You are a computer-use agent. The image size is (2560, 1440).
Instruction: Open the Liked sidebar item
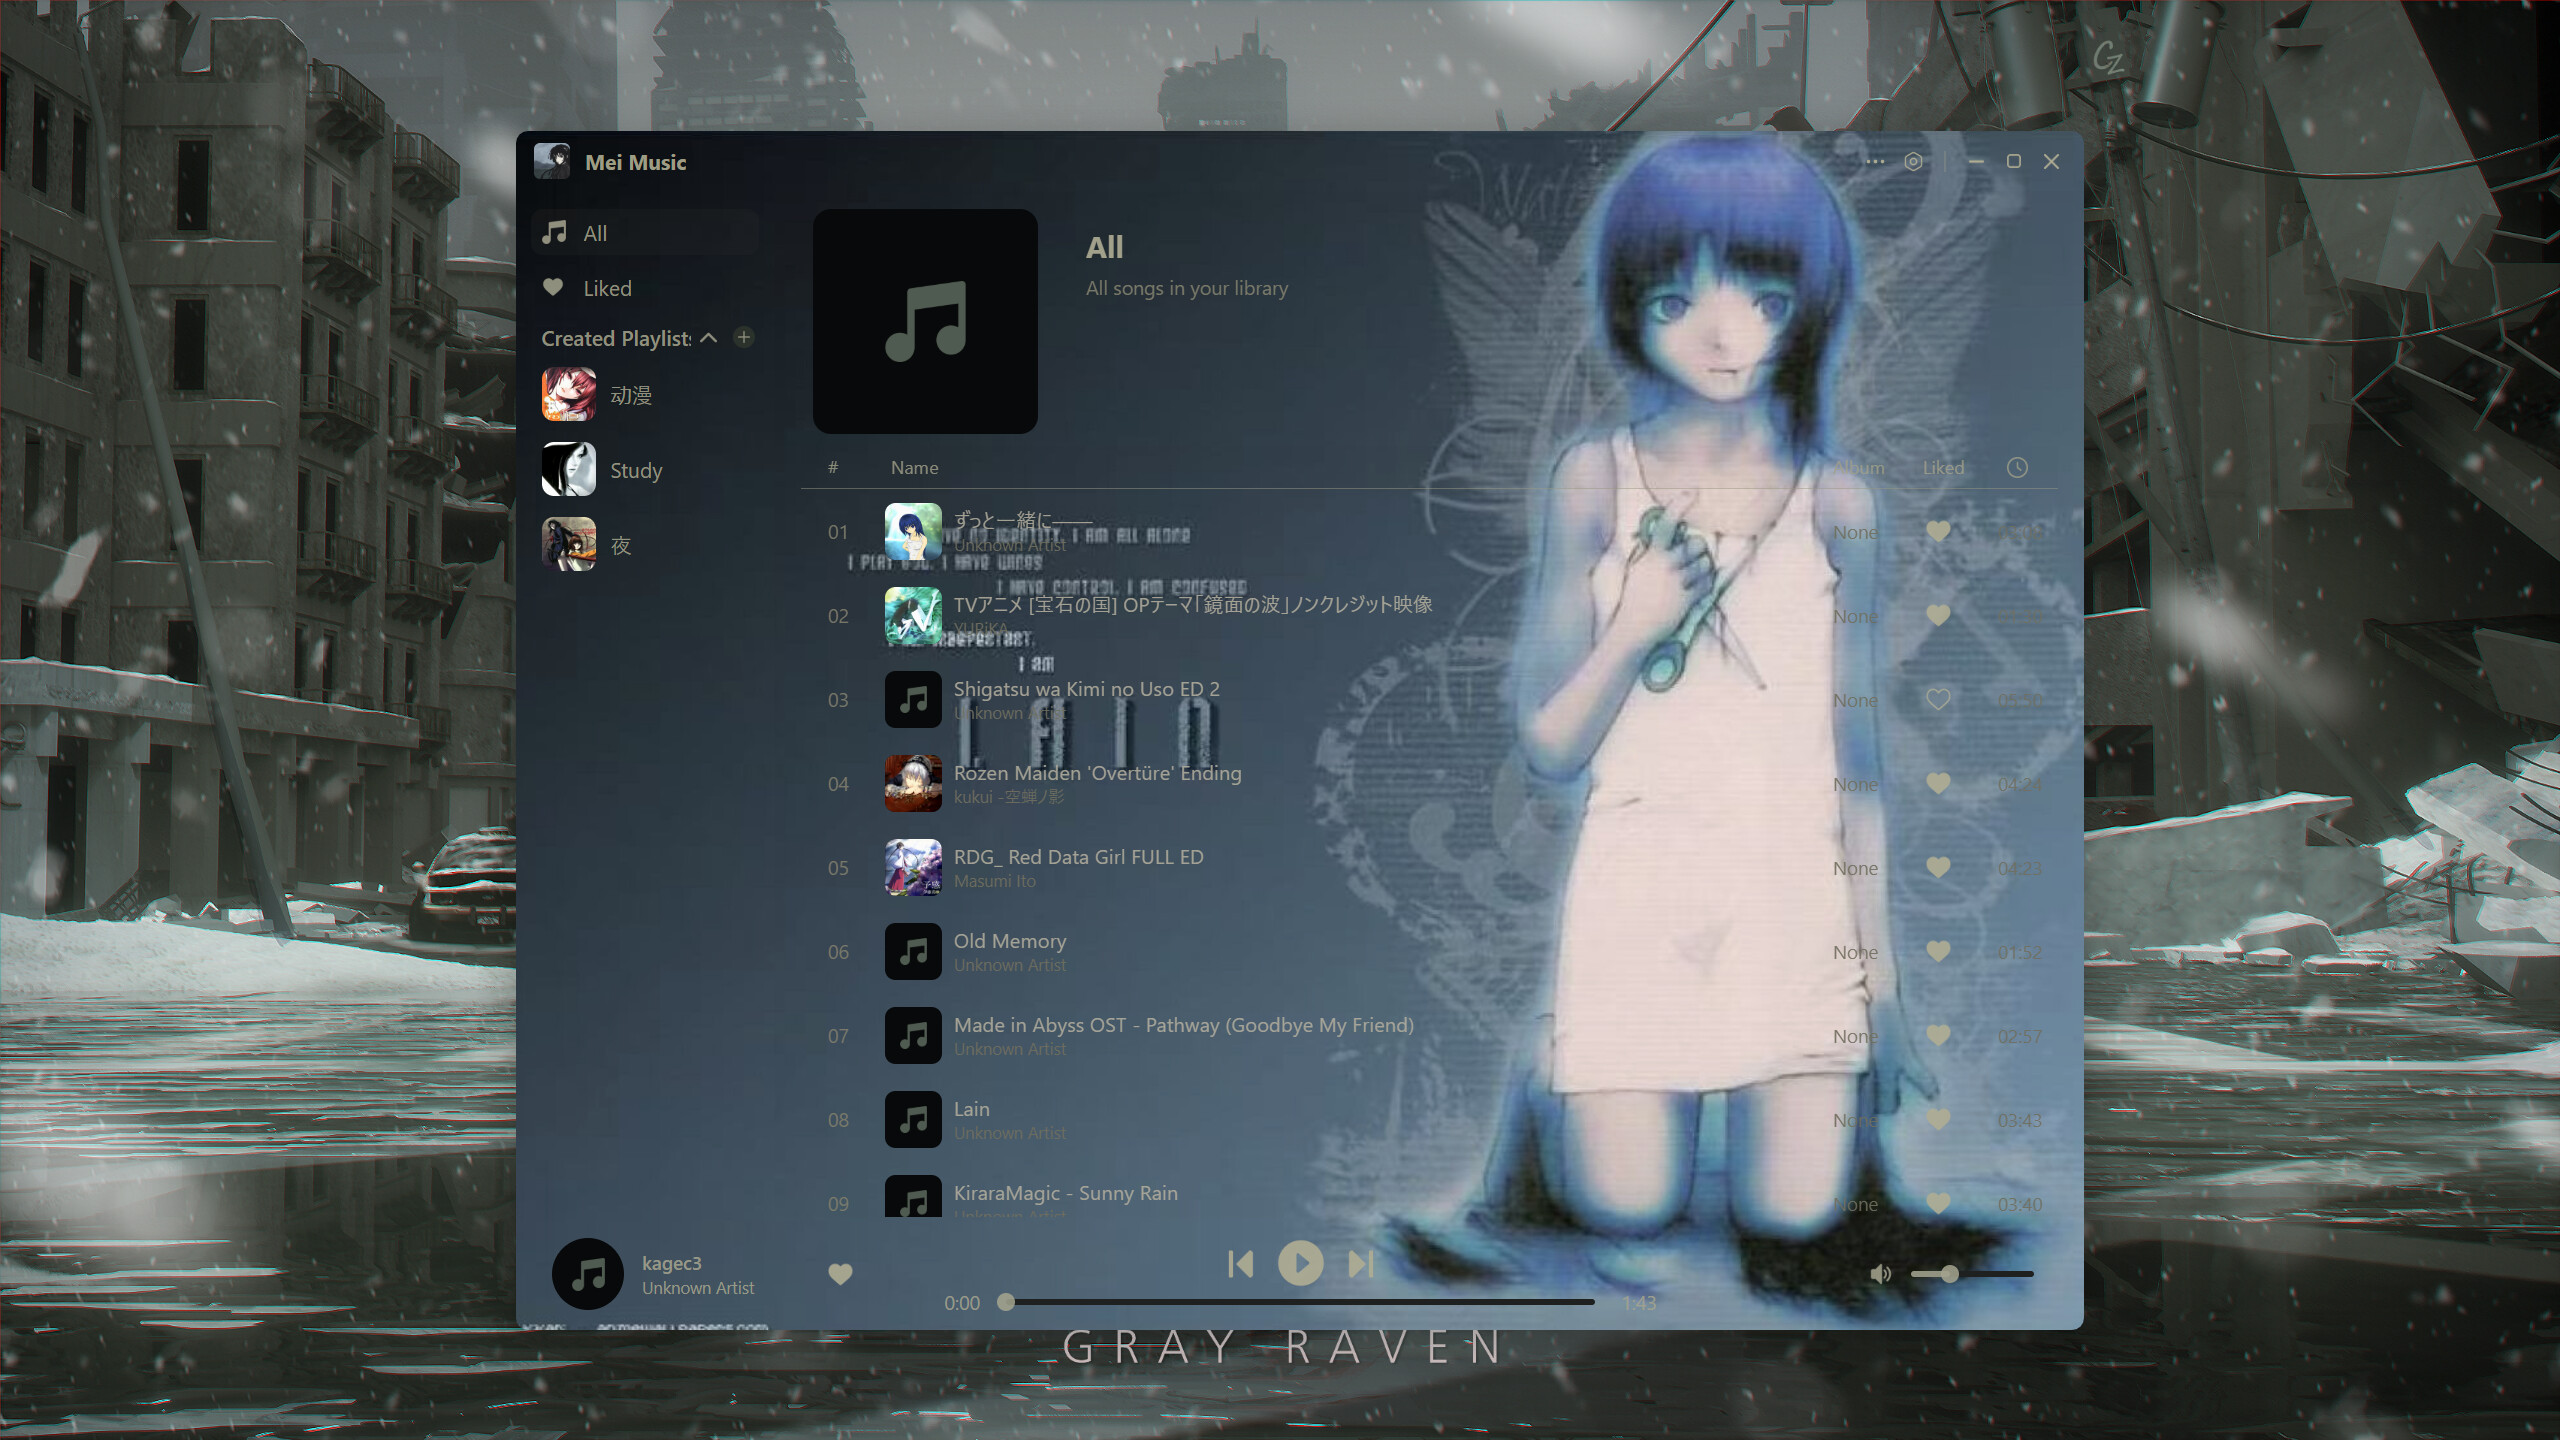(645, 288)
